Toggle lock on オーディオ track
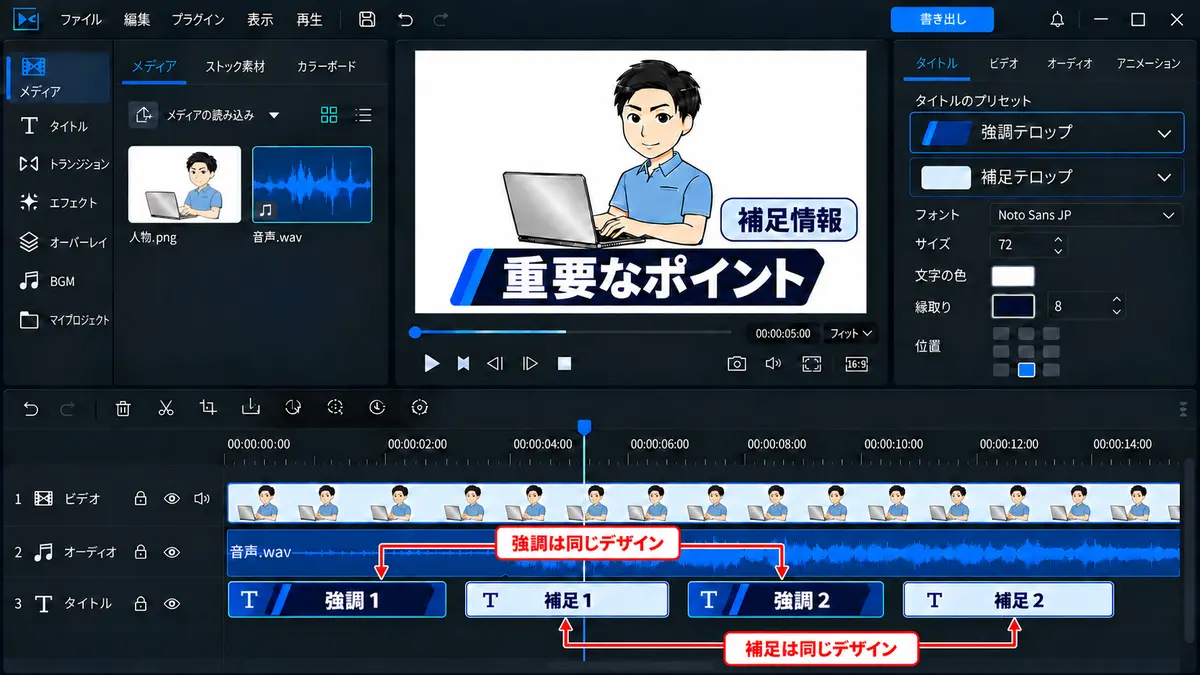This screenshot has width=1200, height=675. click(141, 552)
